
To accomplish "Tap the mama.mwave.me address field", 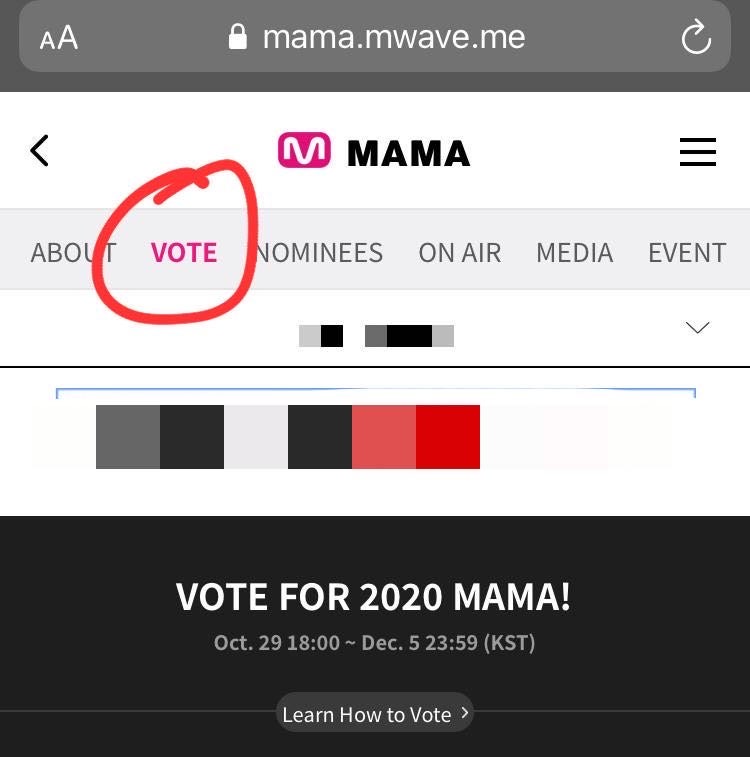I will [392, 38].
